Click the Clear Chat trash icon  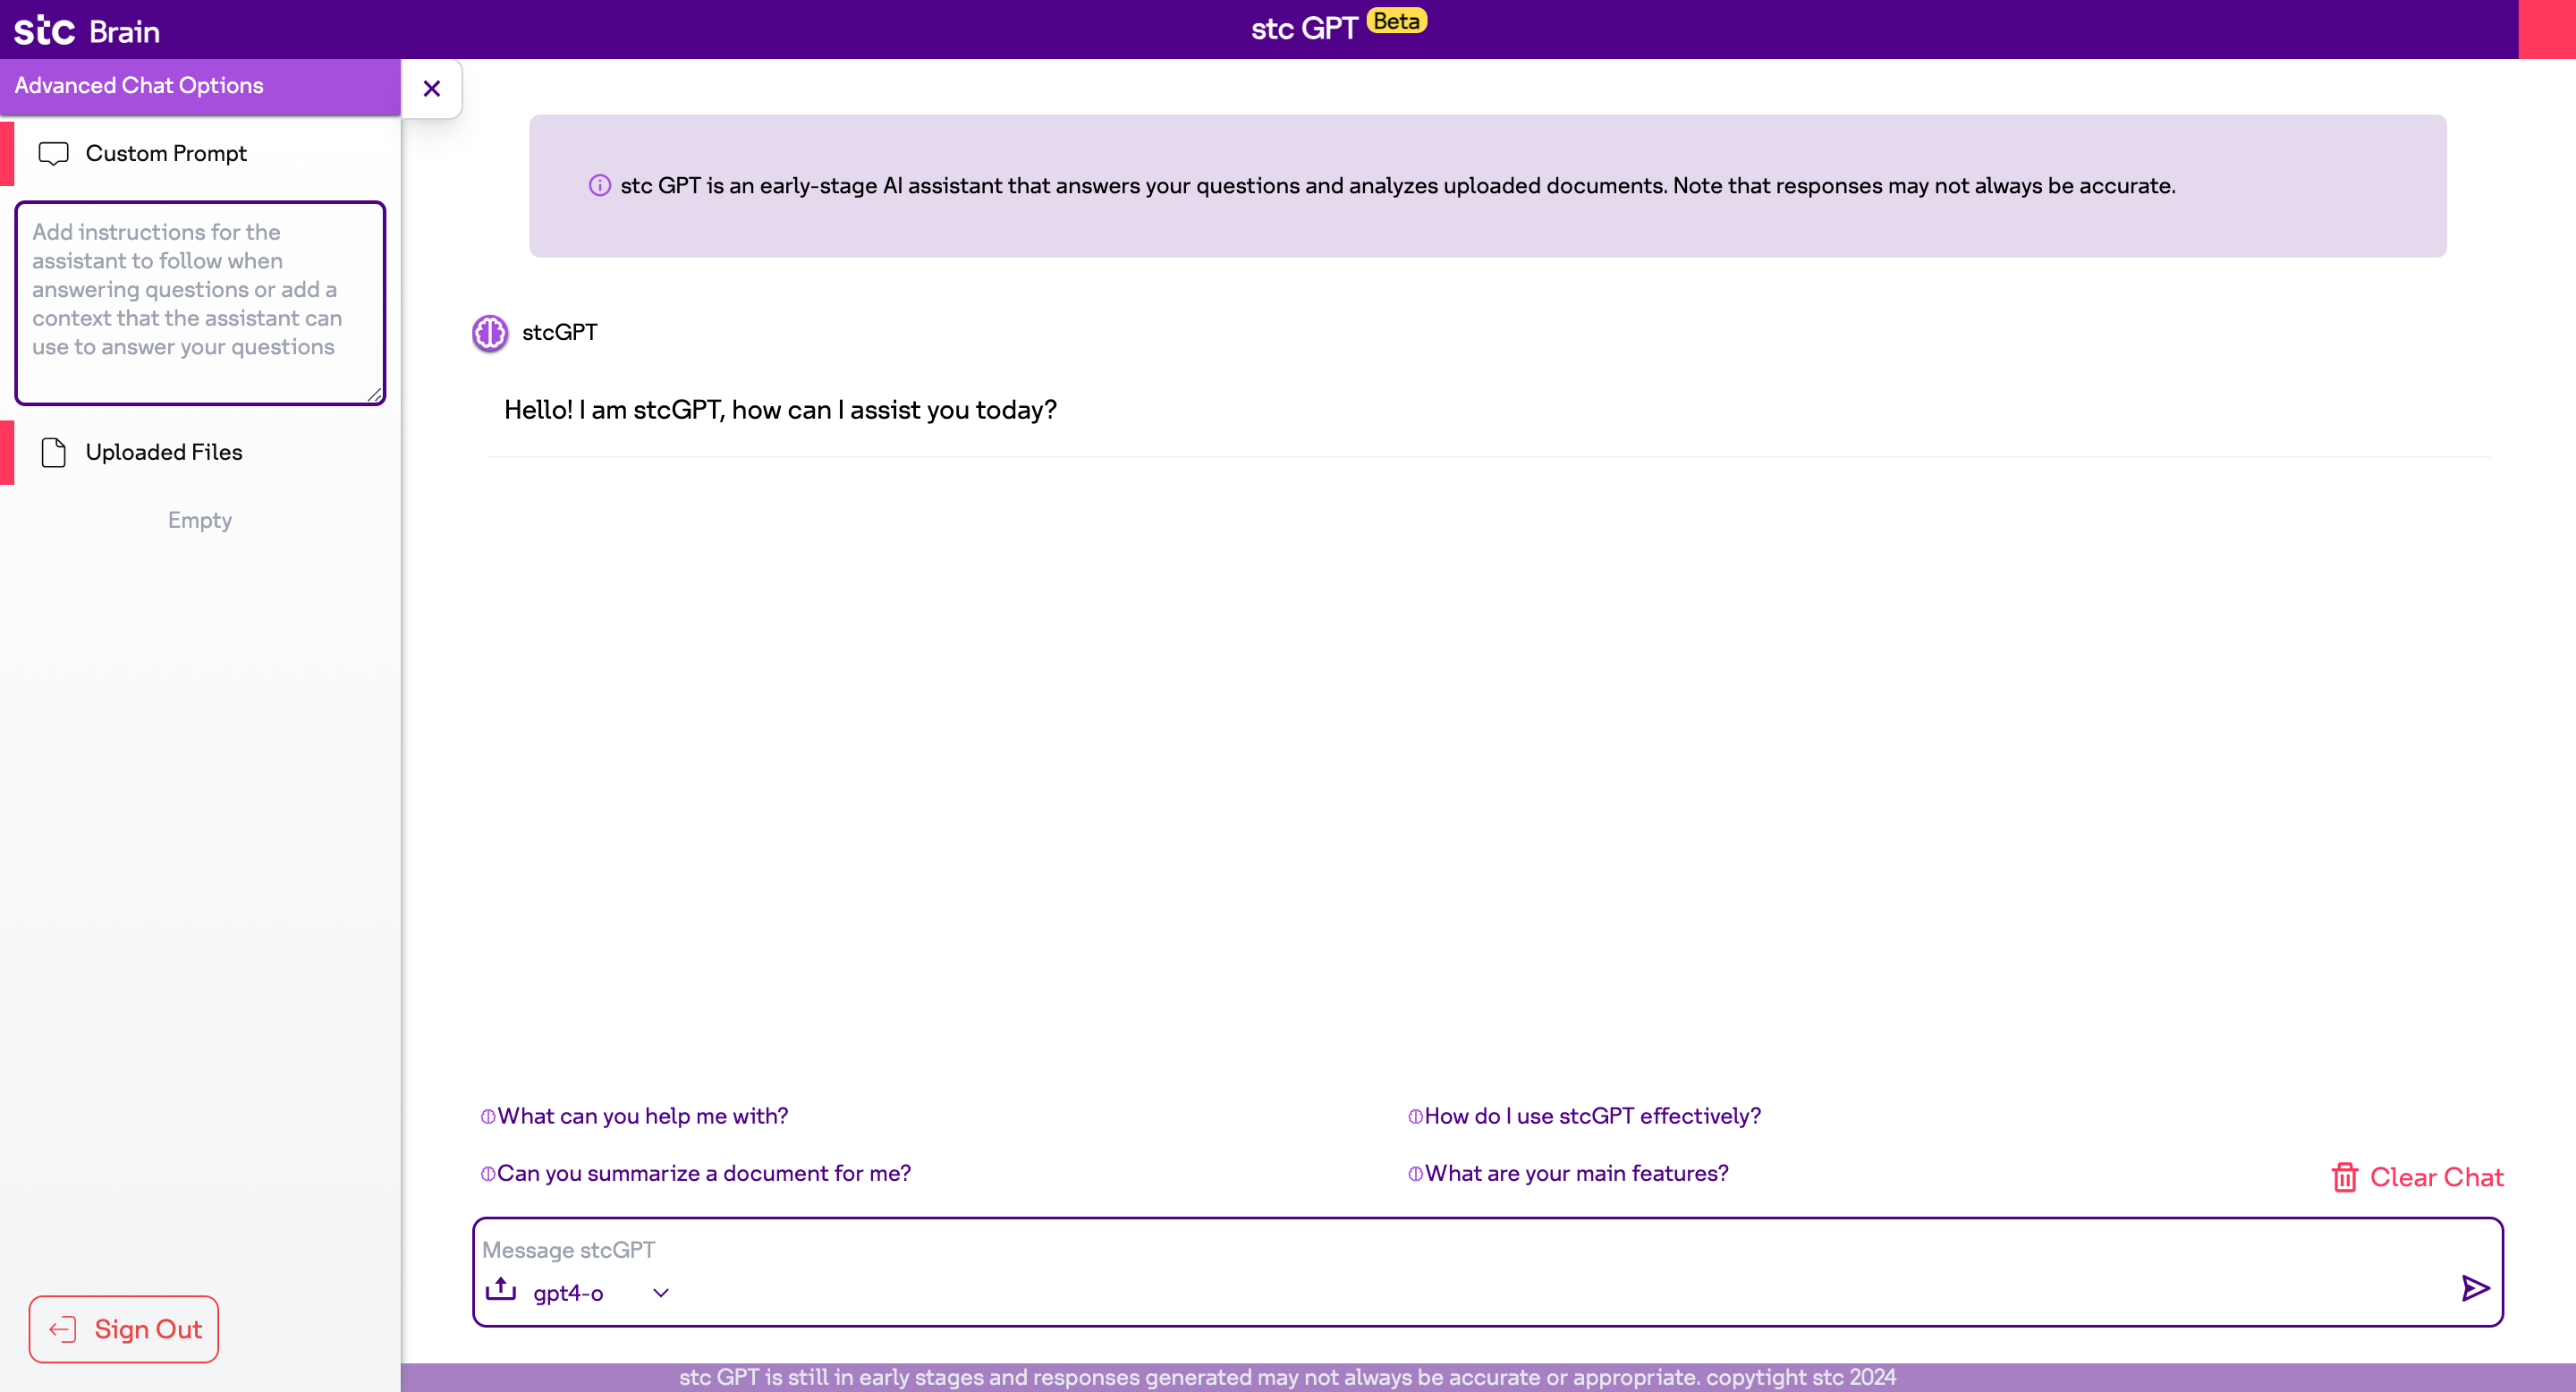click(x=2345, y=1176)
